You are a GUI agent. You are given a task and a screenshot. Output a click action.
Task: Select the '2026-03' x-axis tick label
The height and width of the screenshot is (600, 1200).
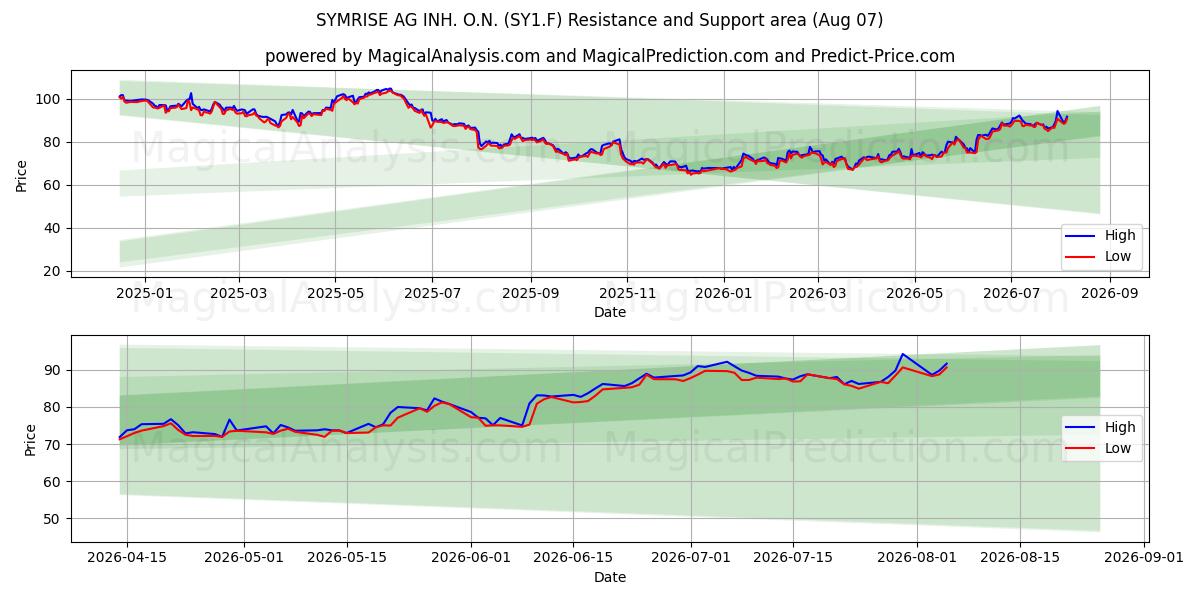817,293
